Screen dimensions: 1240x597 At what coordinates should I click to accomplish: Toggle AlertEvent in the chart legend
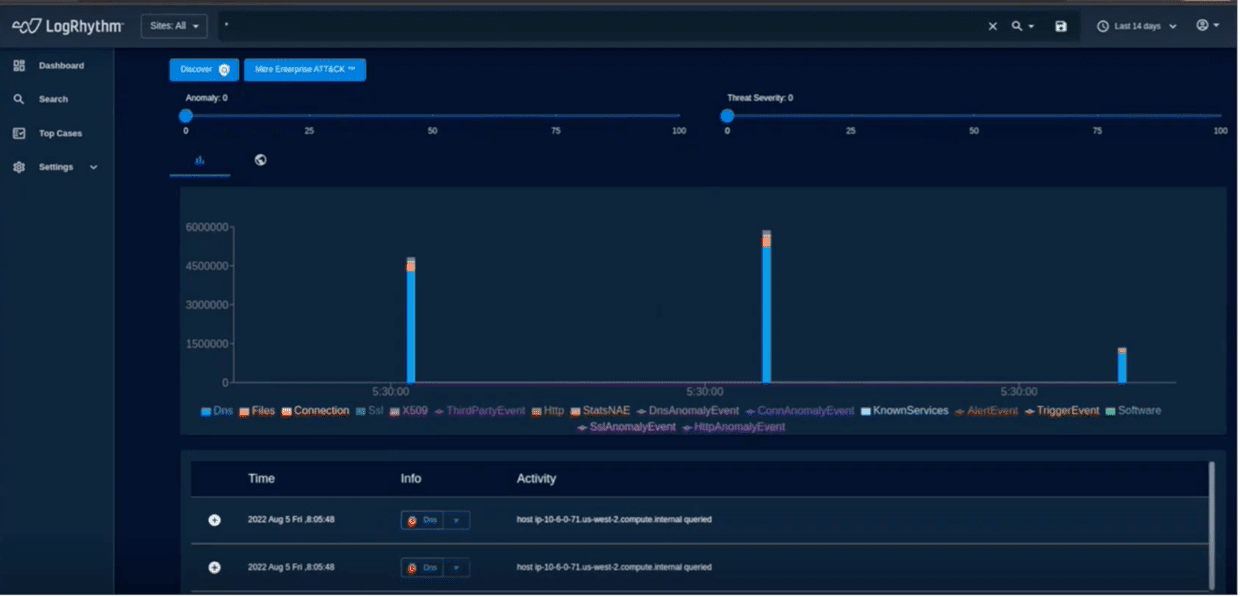986,411
